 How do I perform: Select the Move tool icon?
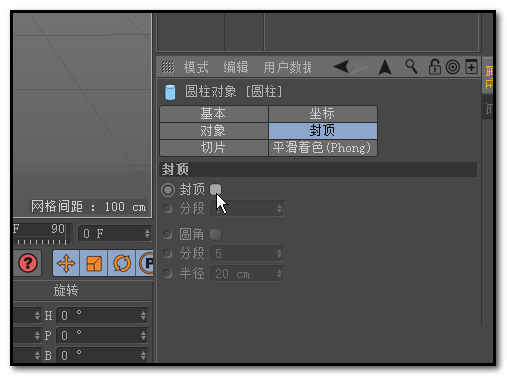[x=66, y=263]
